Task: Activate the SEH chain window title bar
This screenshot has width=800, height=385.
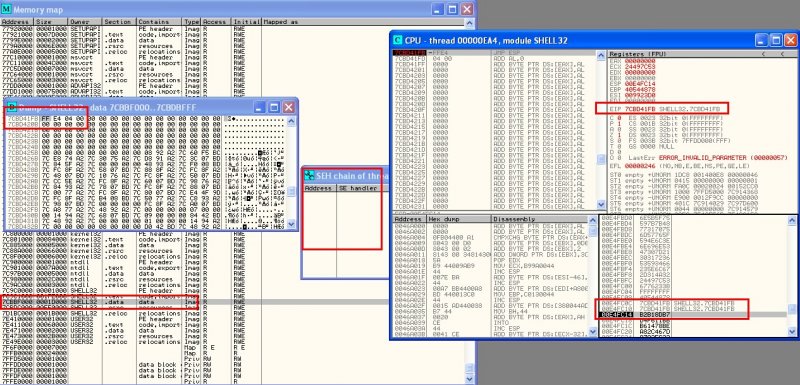Action: [x=346, y=176]
